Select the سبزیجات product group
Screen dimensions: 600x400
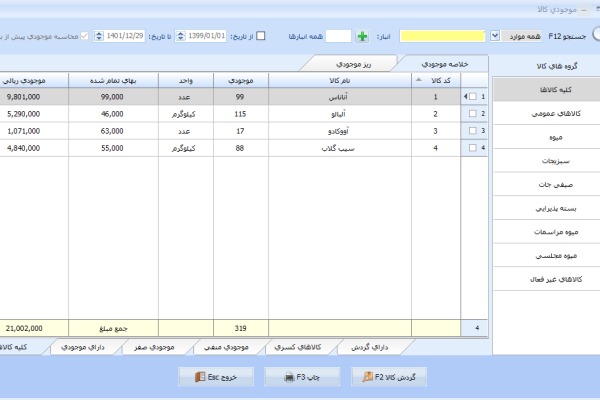coord(547,161)
